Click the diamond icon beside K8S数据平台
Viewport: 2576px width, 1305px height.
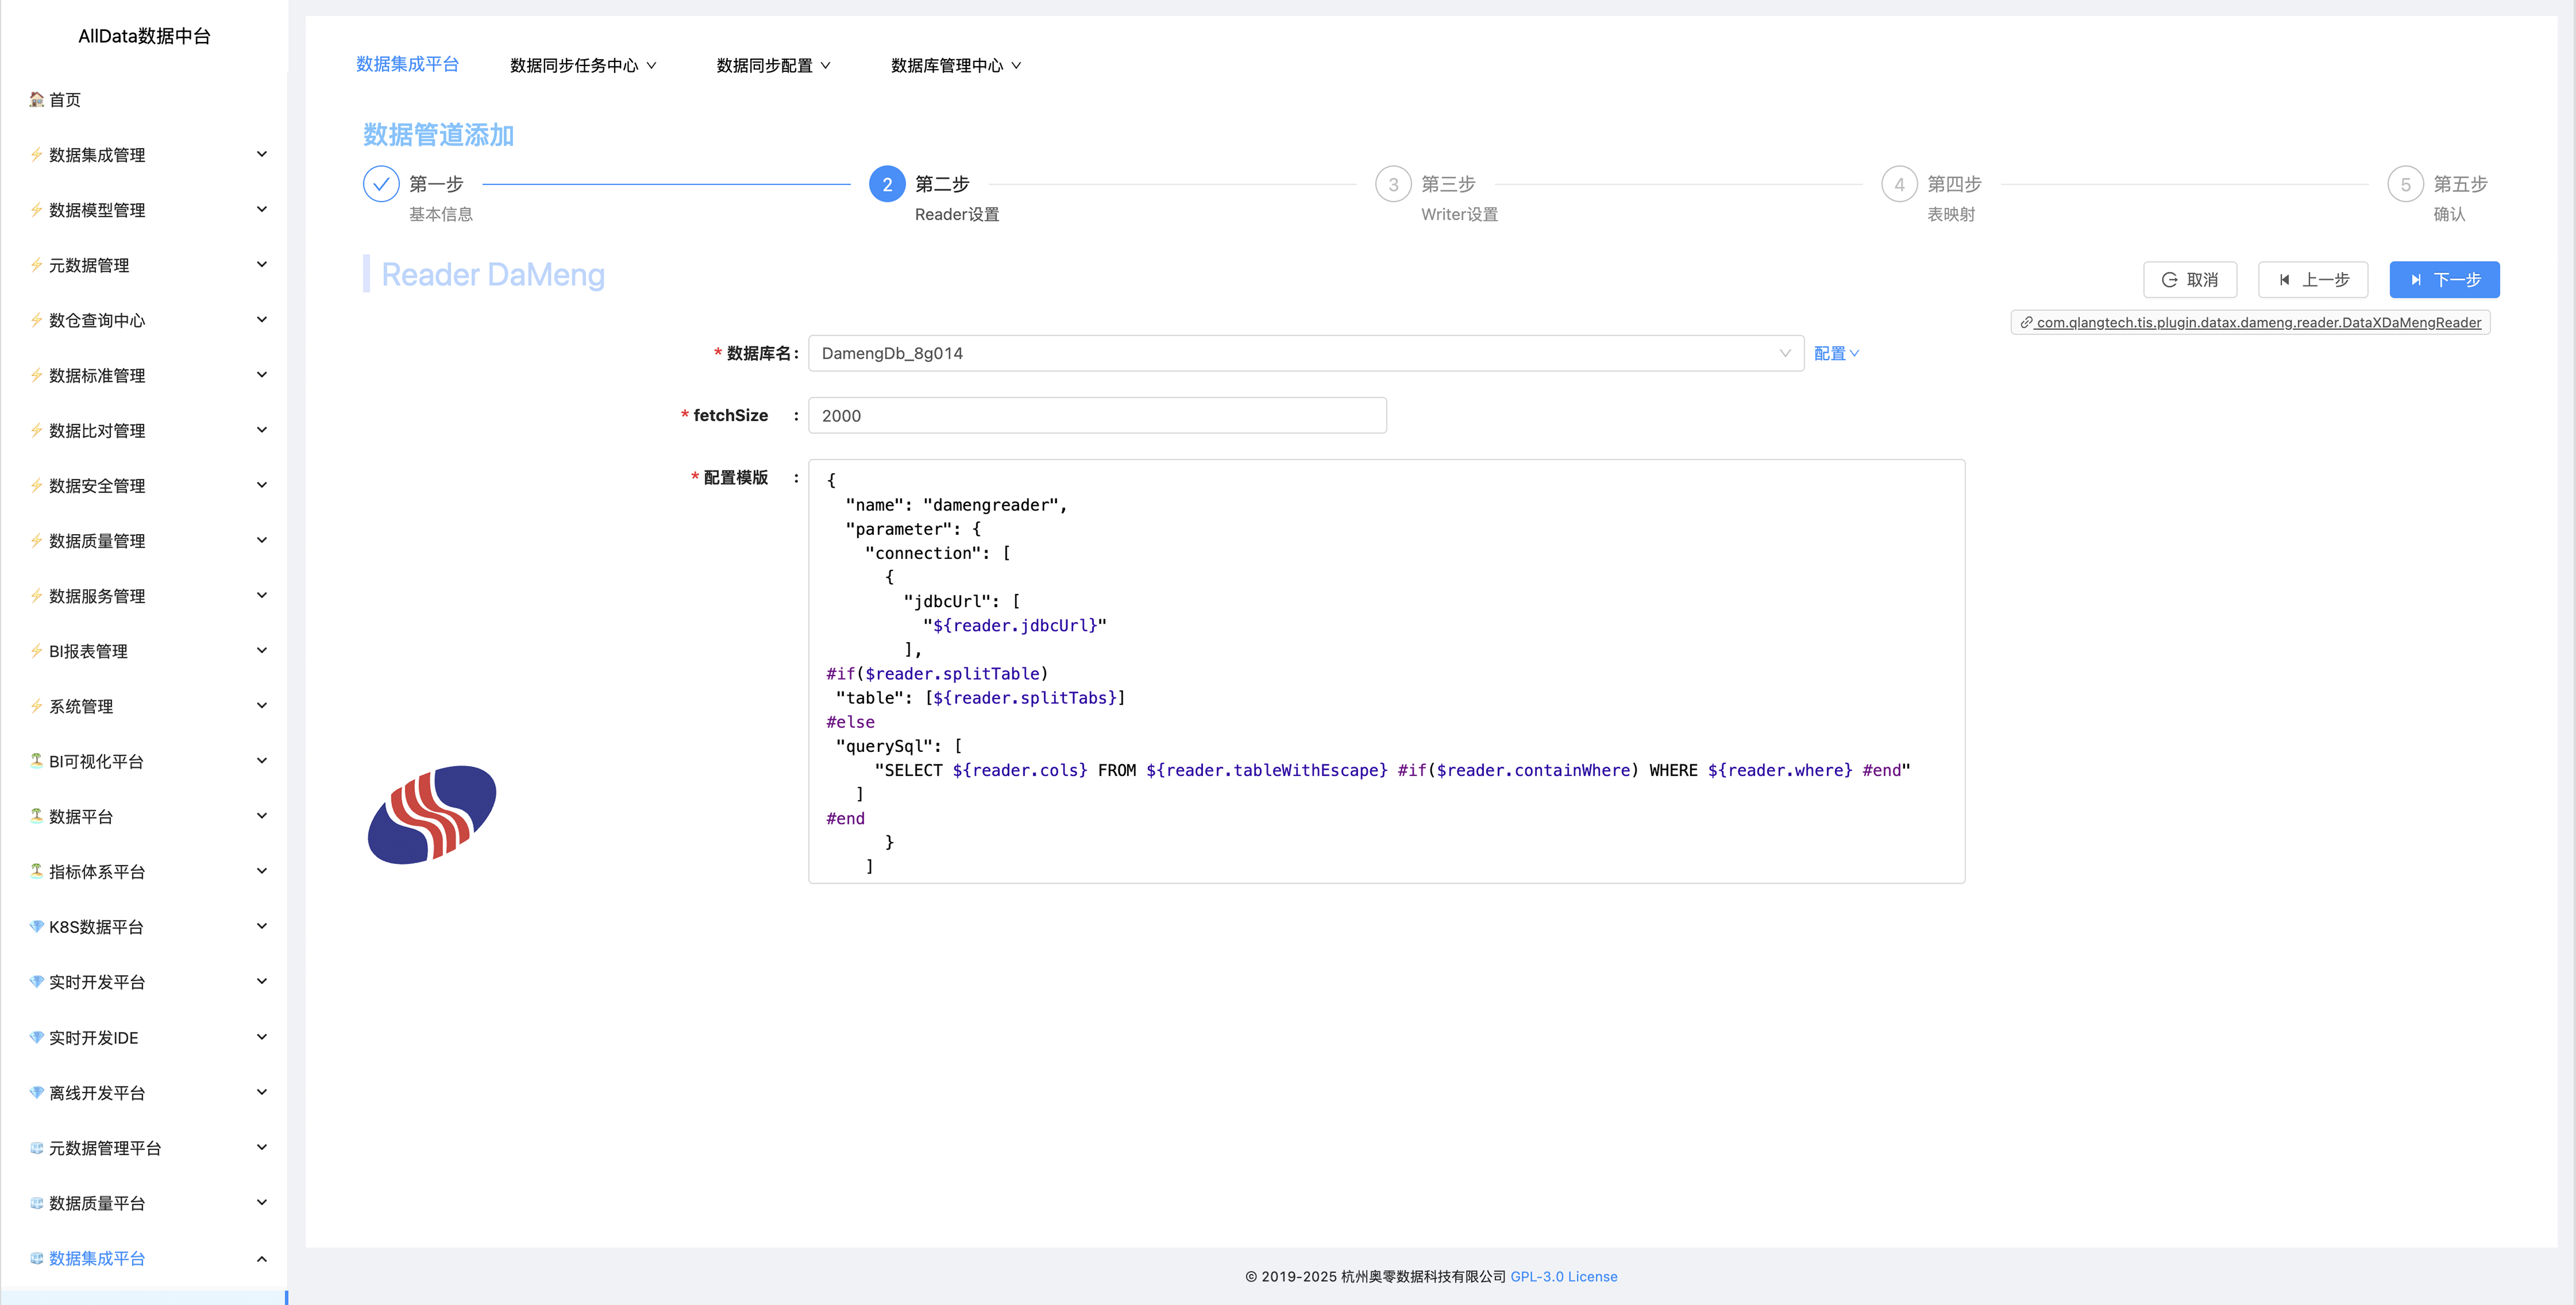click(x=36, y=926)
